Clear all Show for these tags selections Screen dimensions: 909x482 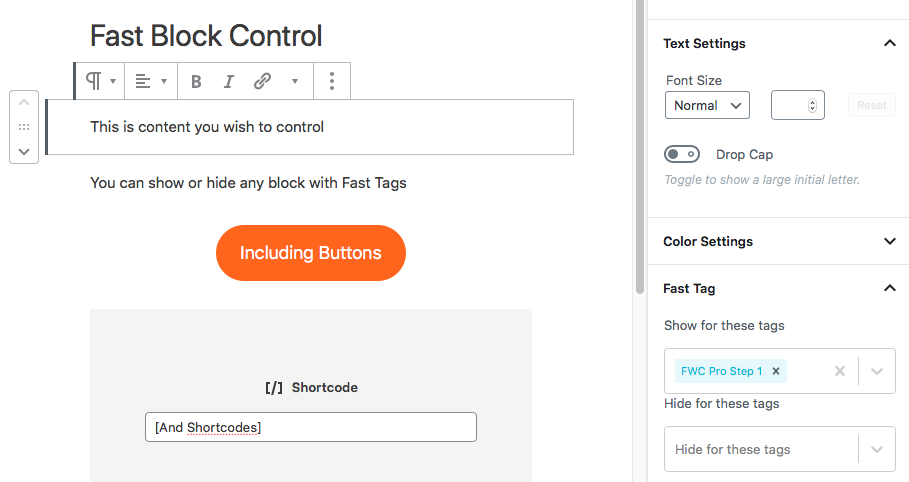(x=839, y=371)
